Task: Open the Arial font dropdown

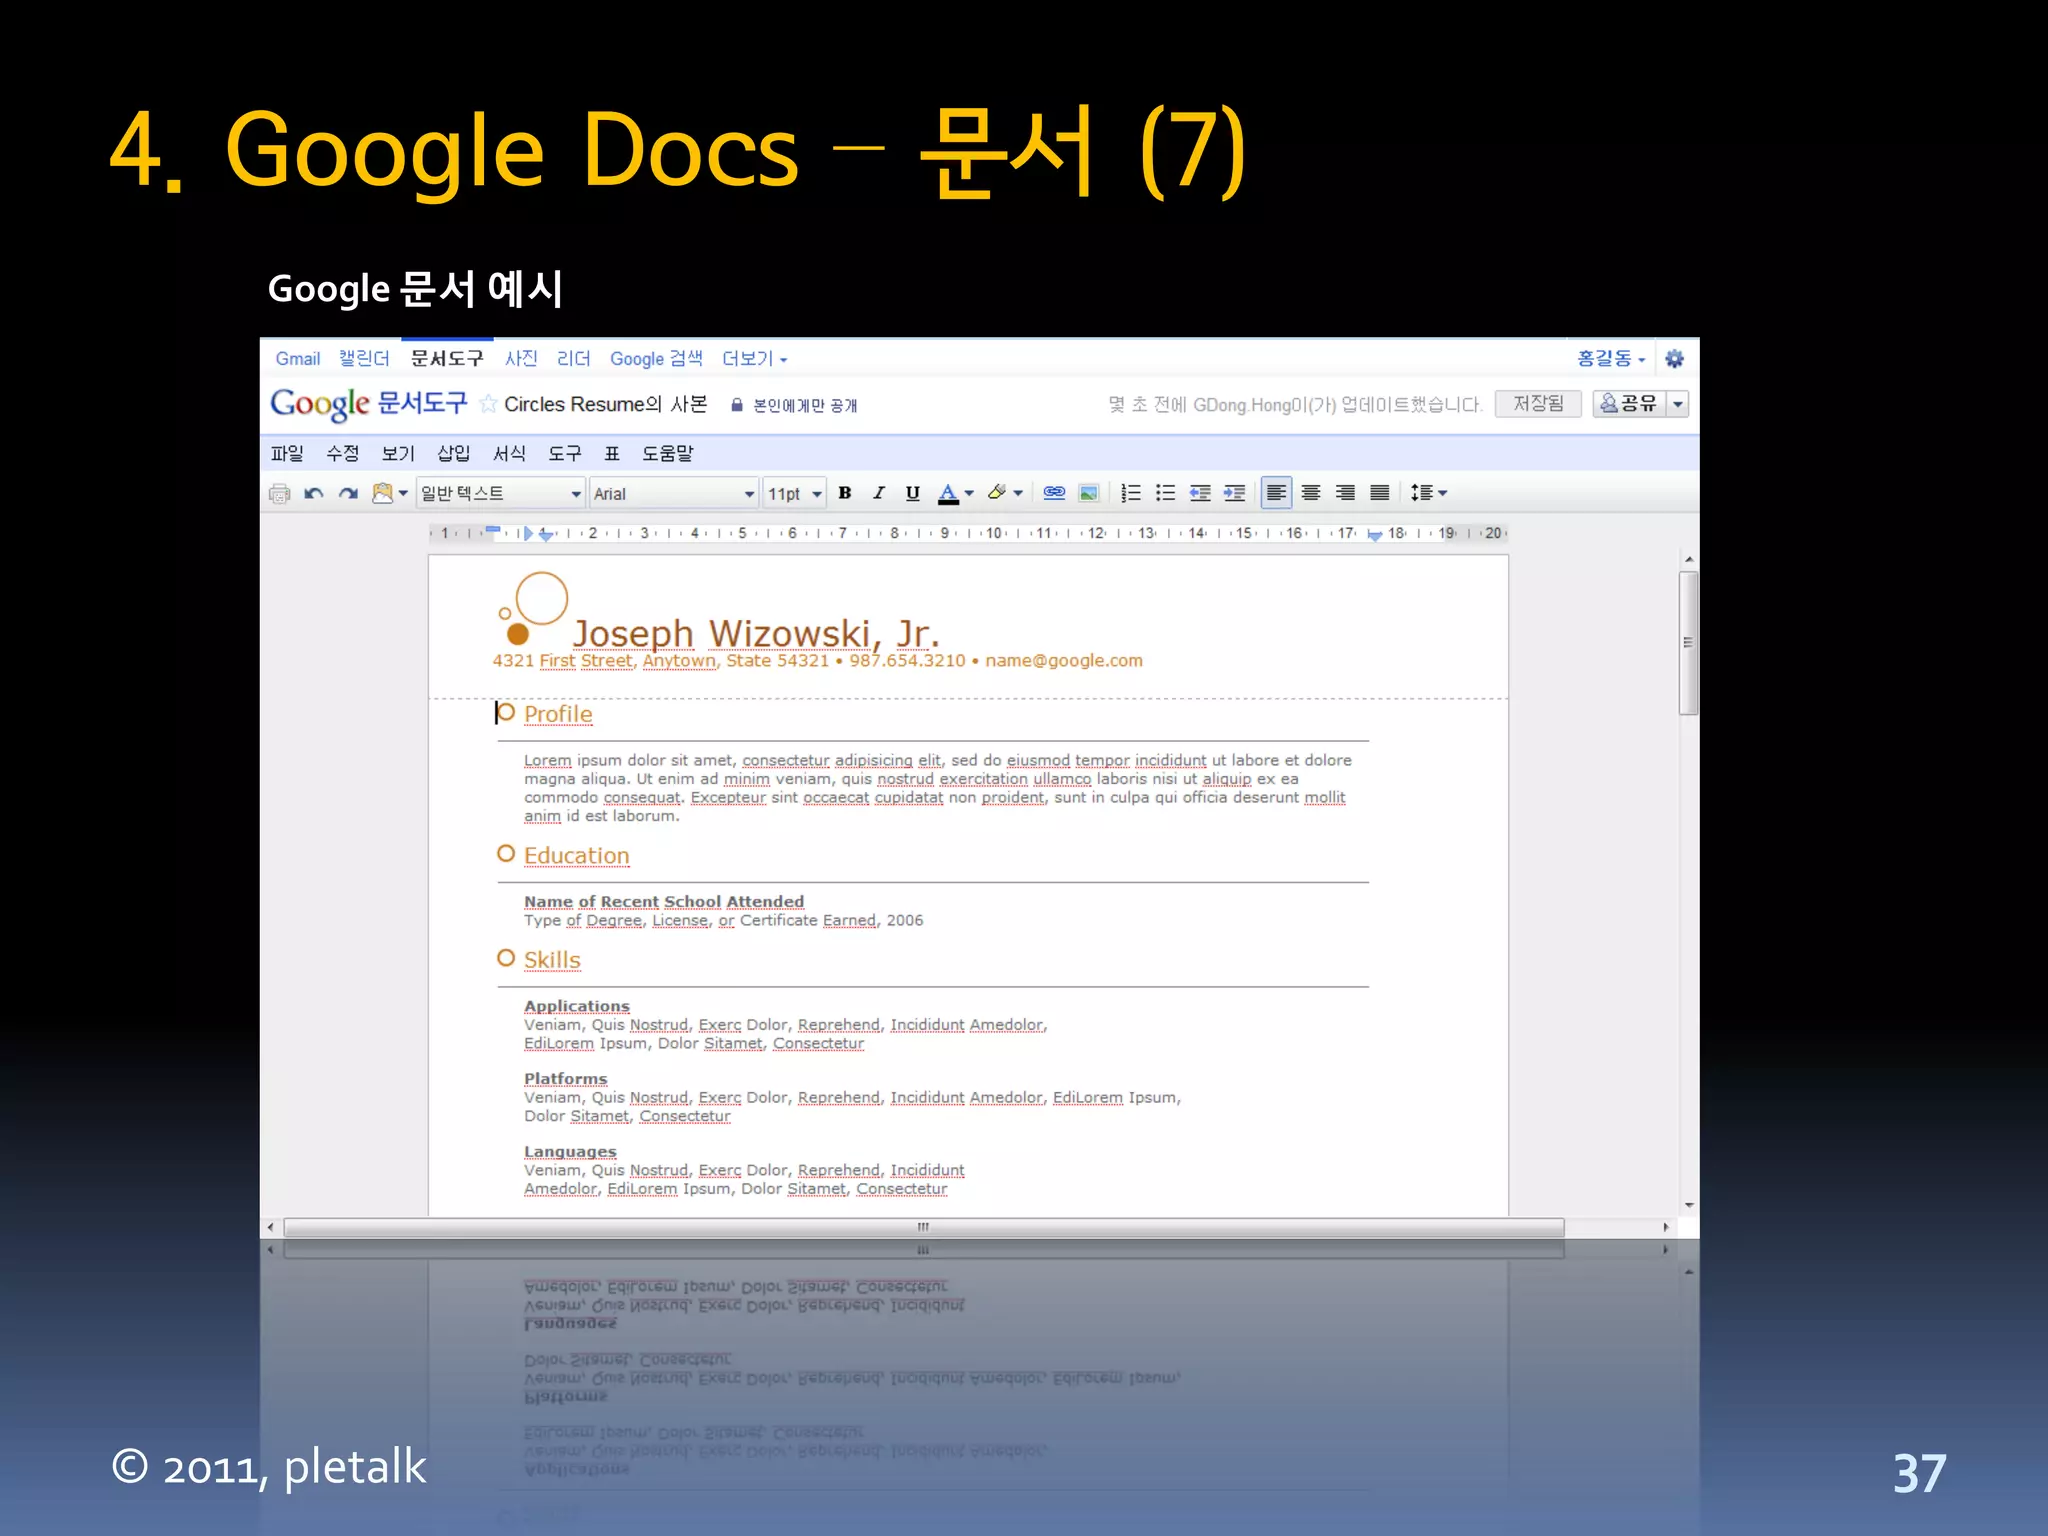Action: tap(674, 494)
